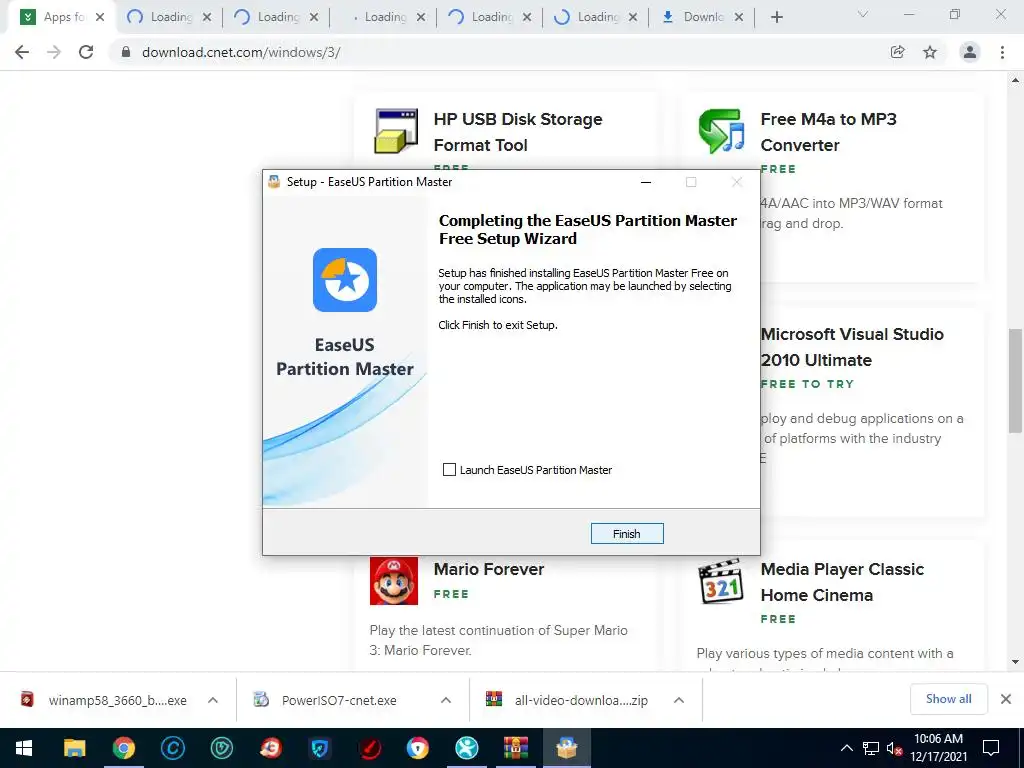Close the Downlo tab
Viewport: 1024px width, 768px height.
tap(739, 17)
